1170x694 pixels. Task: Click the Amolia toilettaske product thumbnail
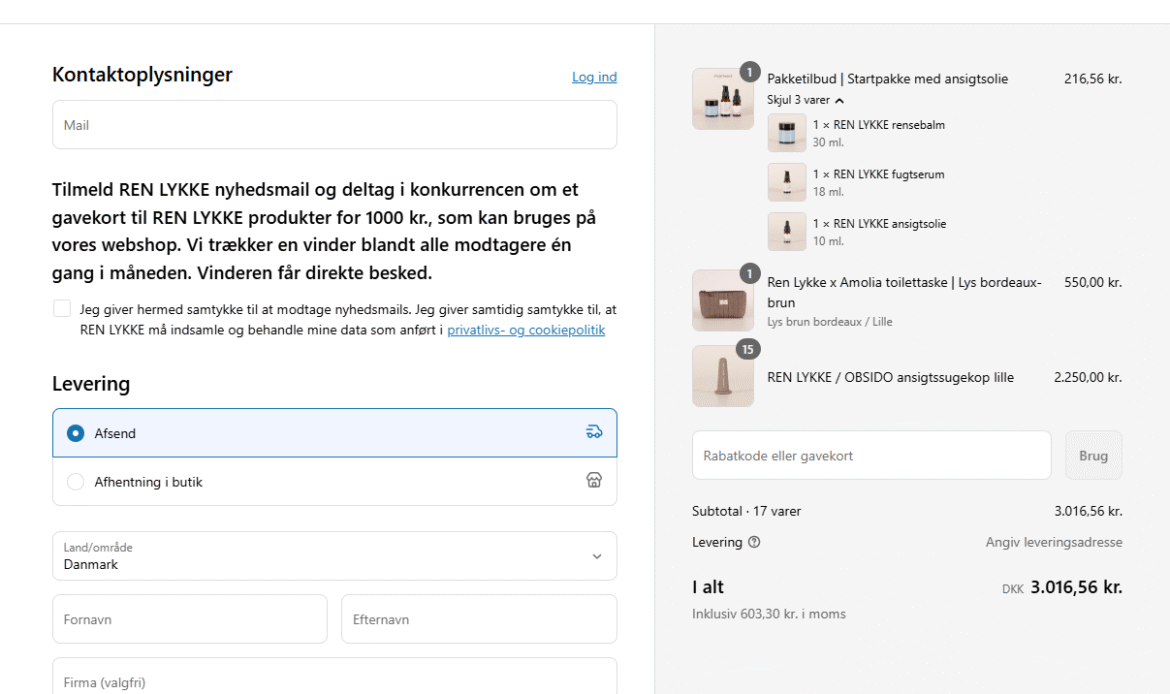point(722,301)
